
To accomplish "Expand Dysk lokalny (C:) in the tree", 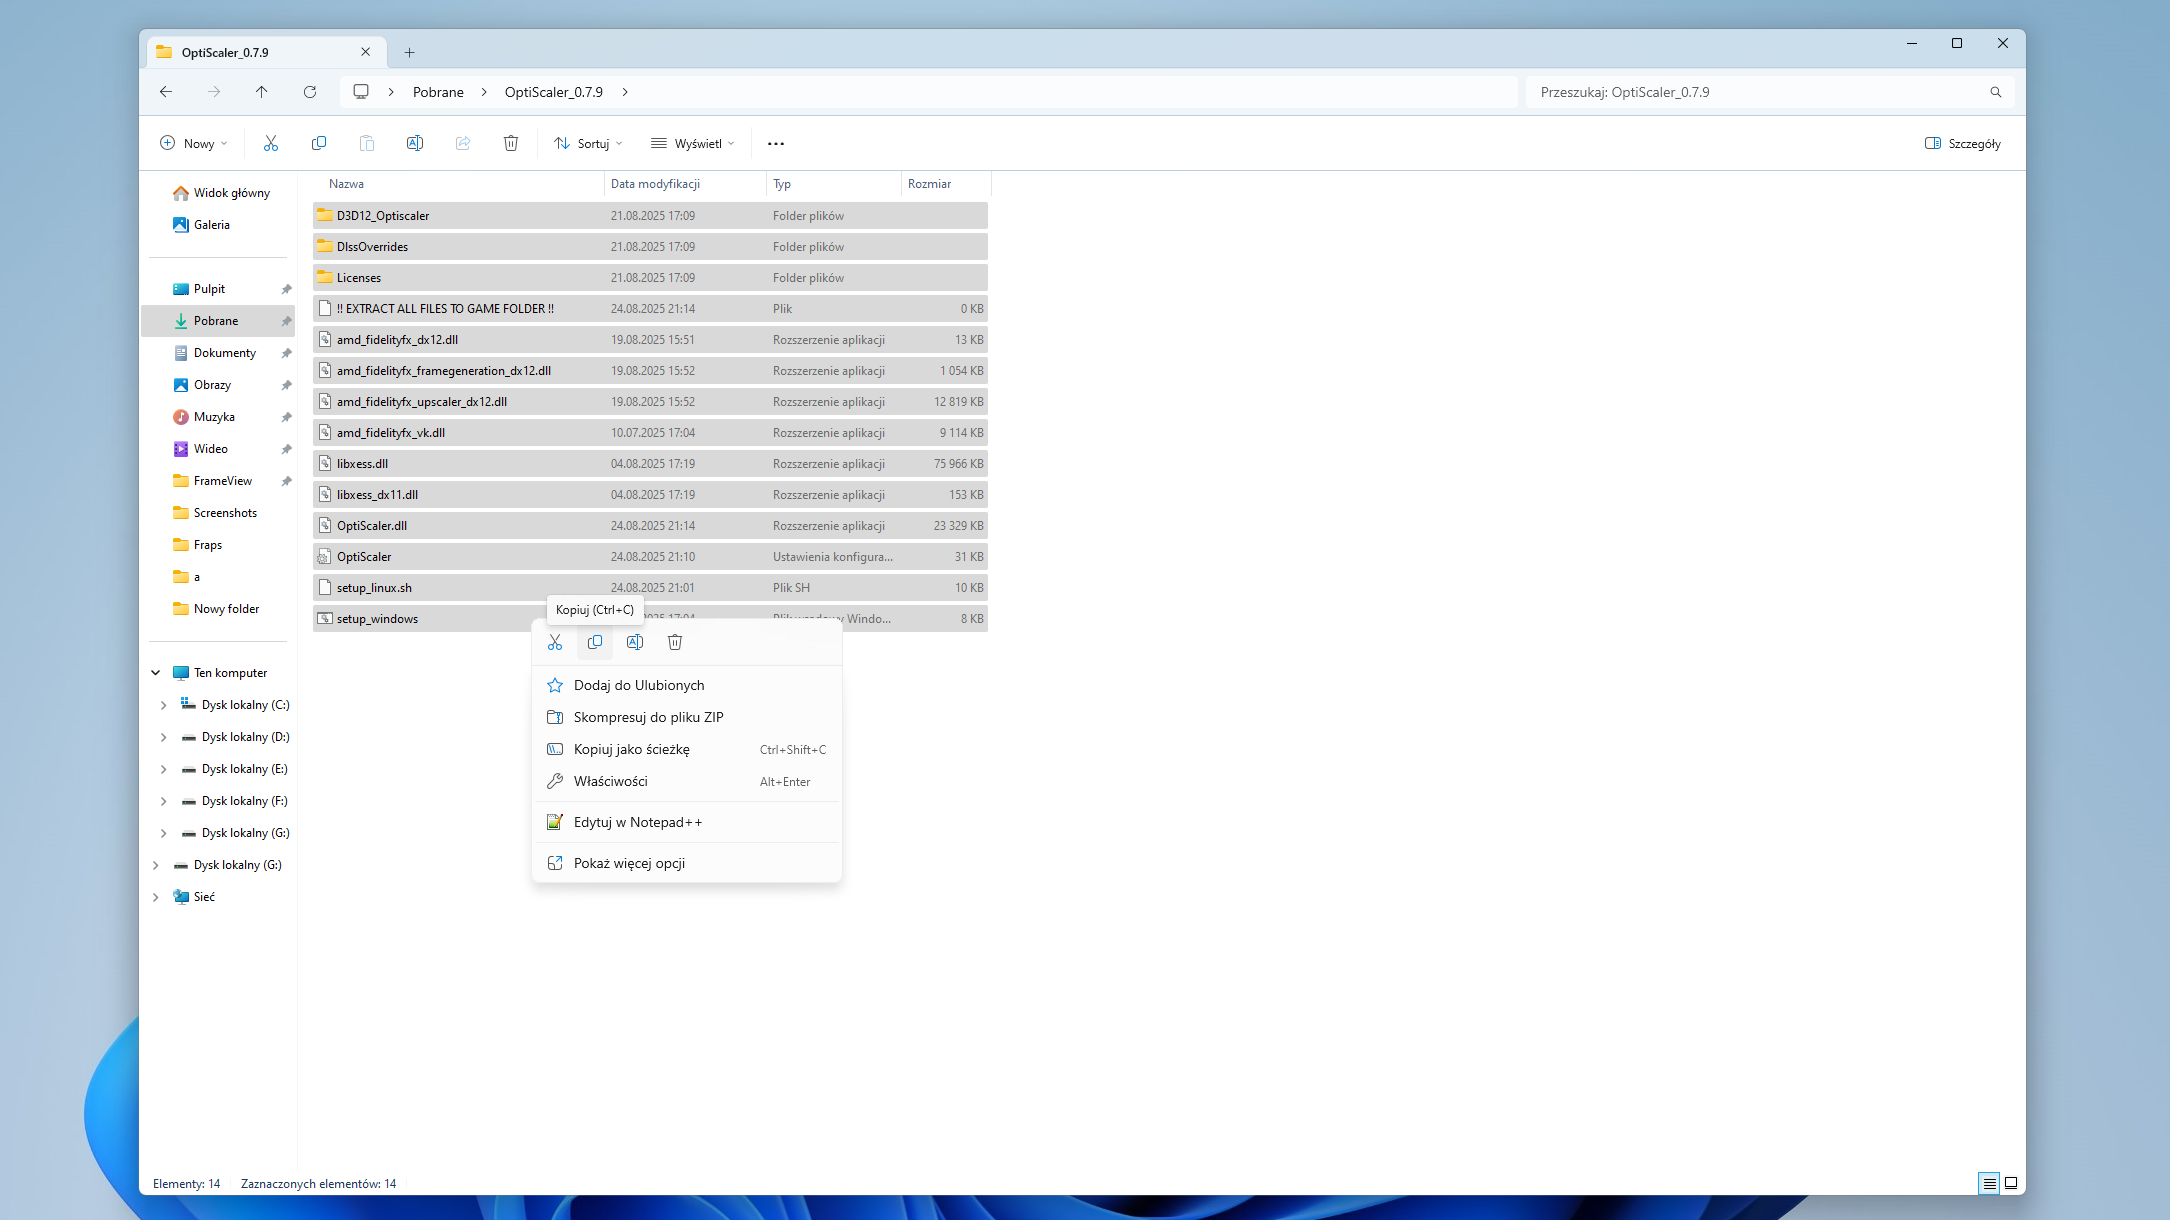I will 163,705.
